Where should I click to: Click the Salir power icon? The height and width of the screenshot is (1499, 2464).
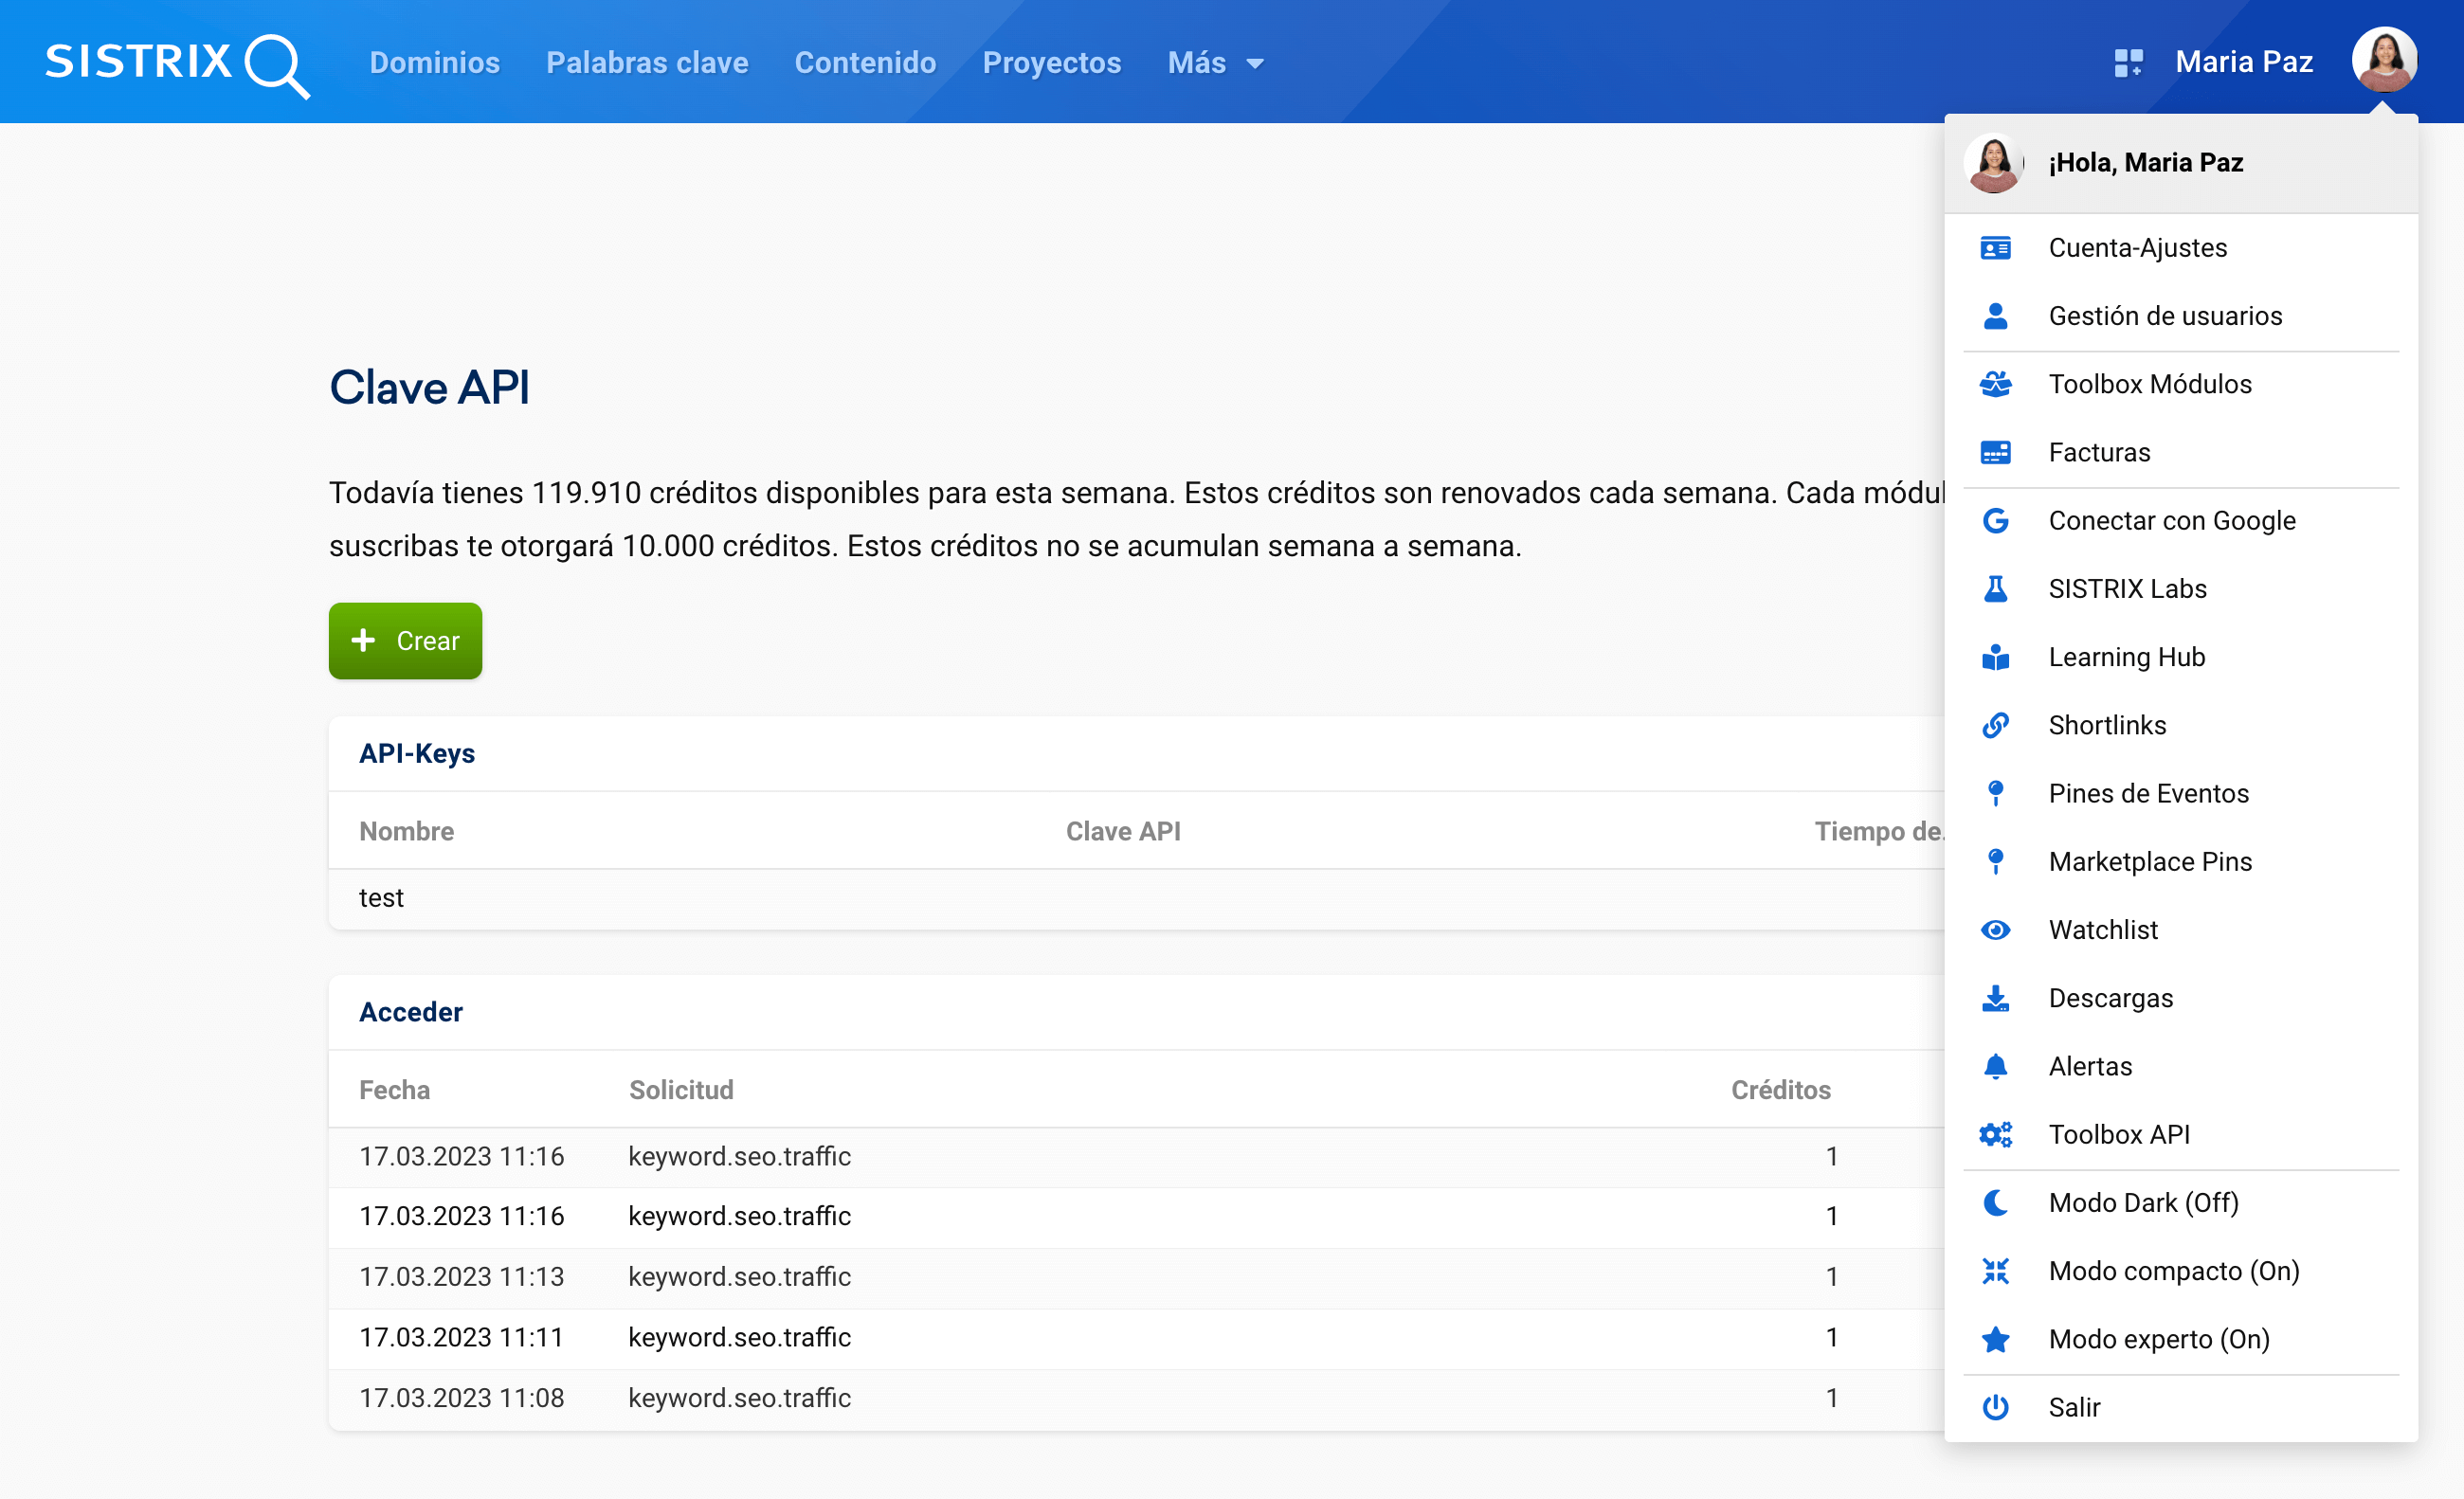[x=1995, y=1407]
